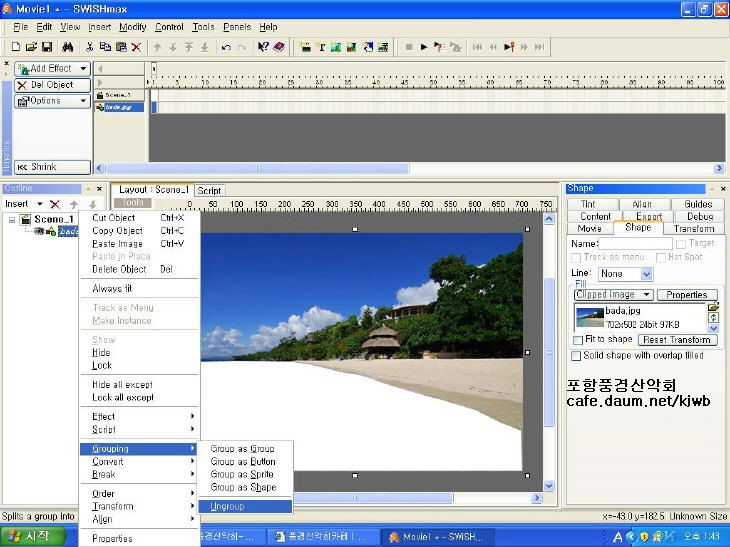This screenshot has width=730, height=547.
Task: Click the Undo arrow icon
Action: point(226,47)
